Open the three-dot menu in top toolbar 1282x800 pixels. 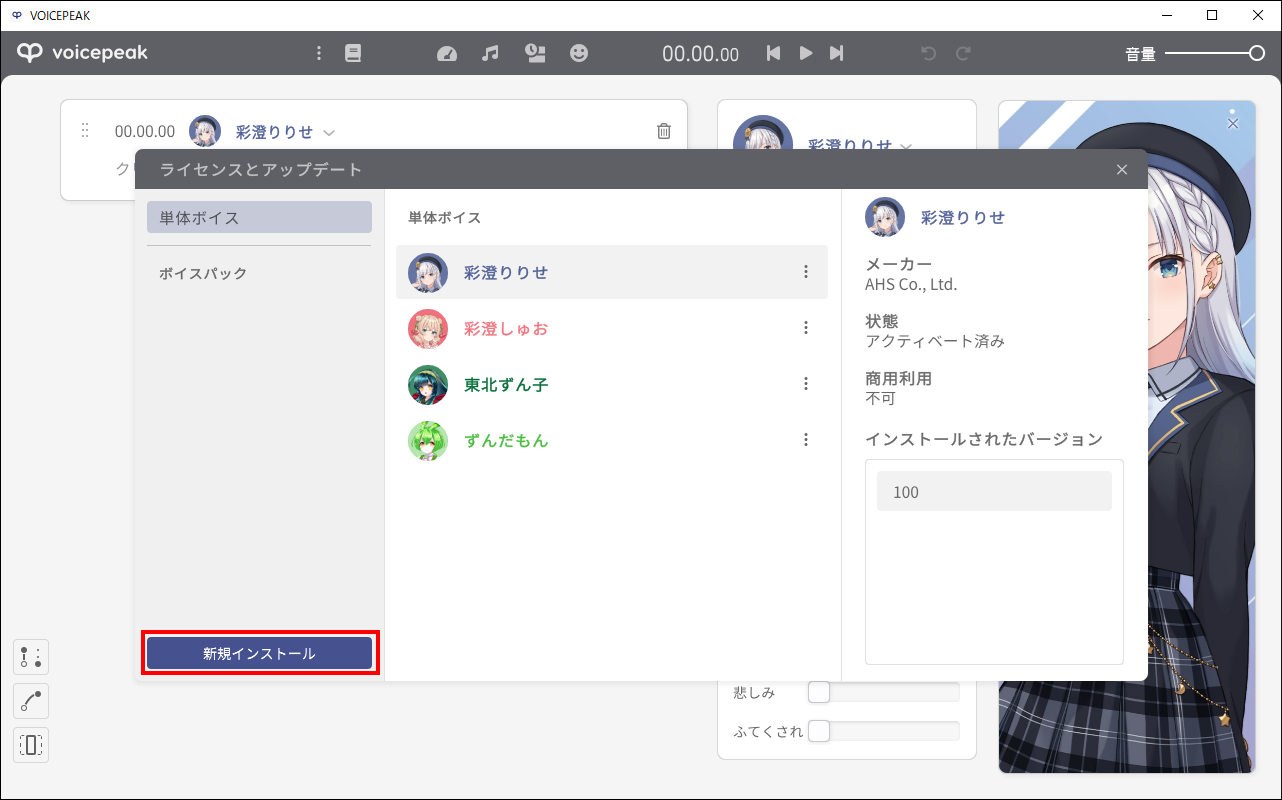coord(319,53)
